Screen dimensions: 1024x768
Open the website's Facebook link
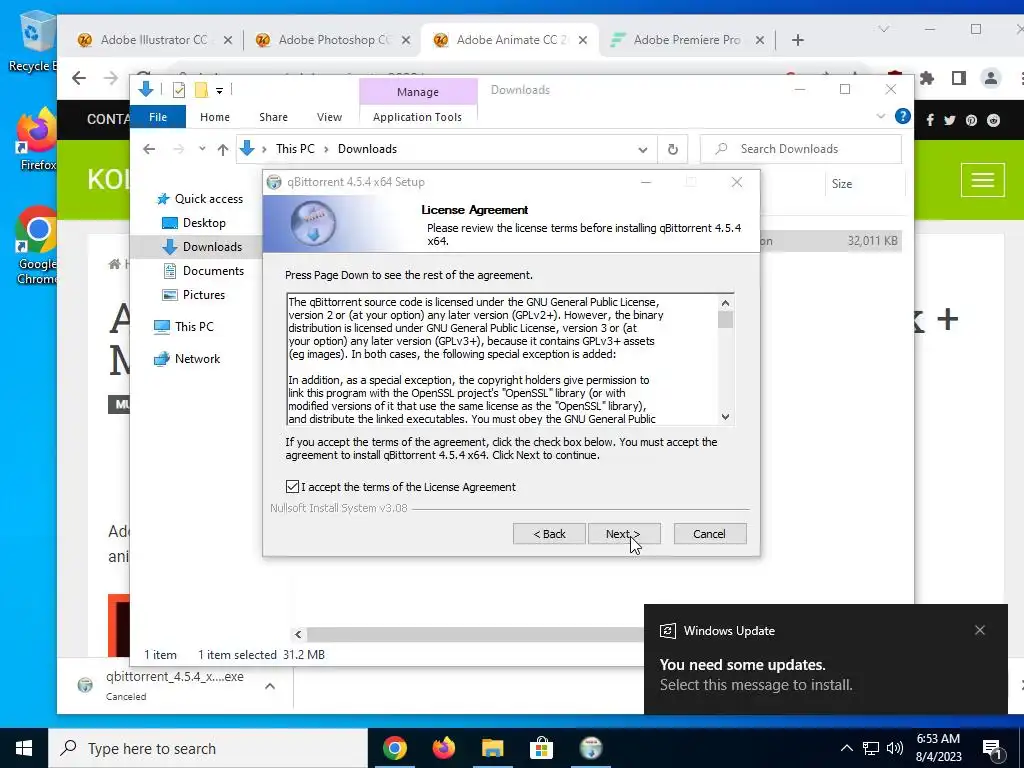930,120
